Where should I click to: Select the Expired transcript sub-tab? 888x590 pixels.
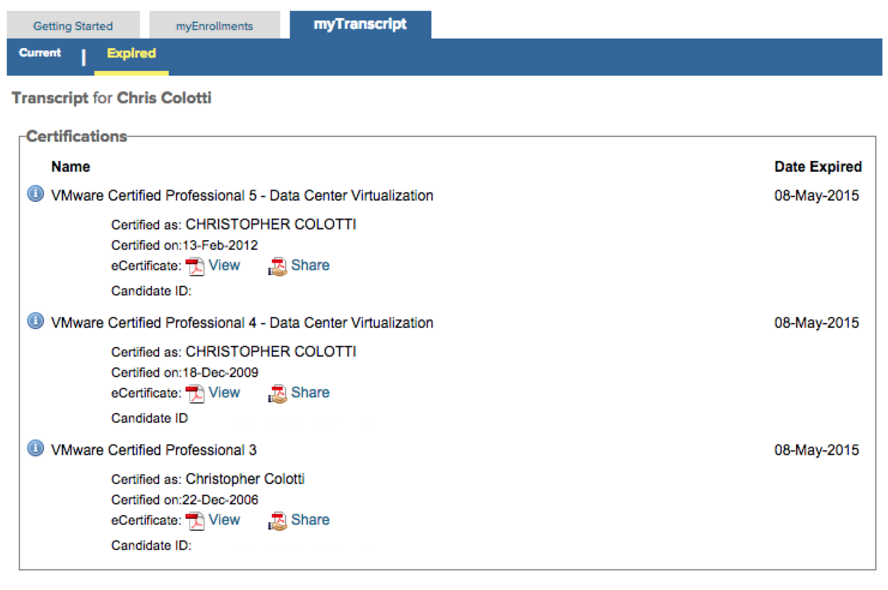[x=131, y=54]
